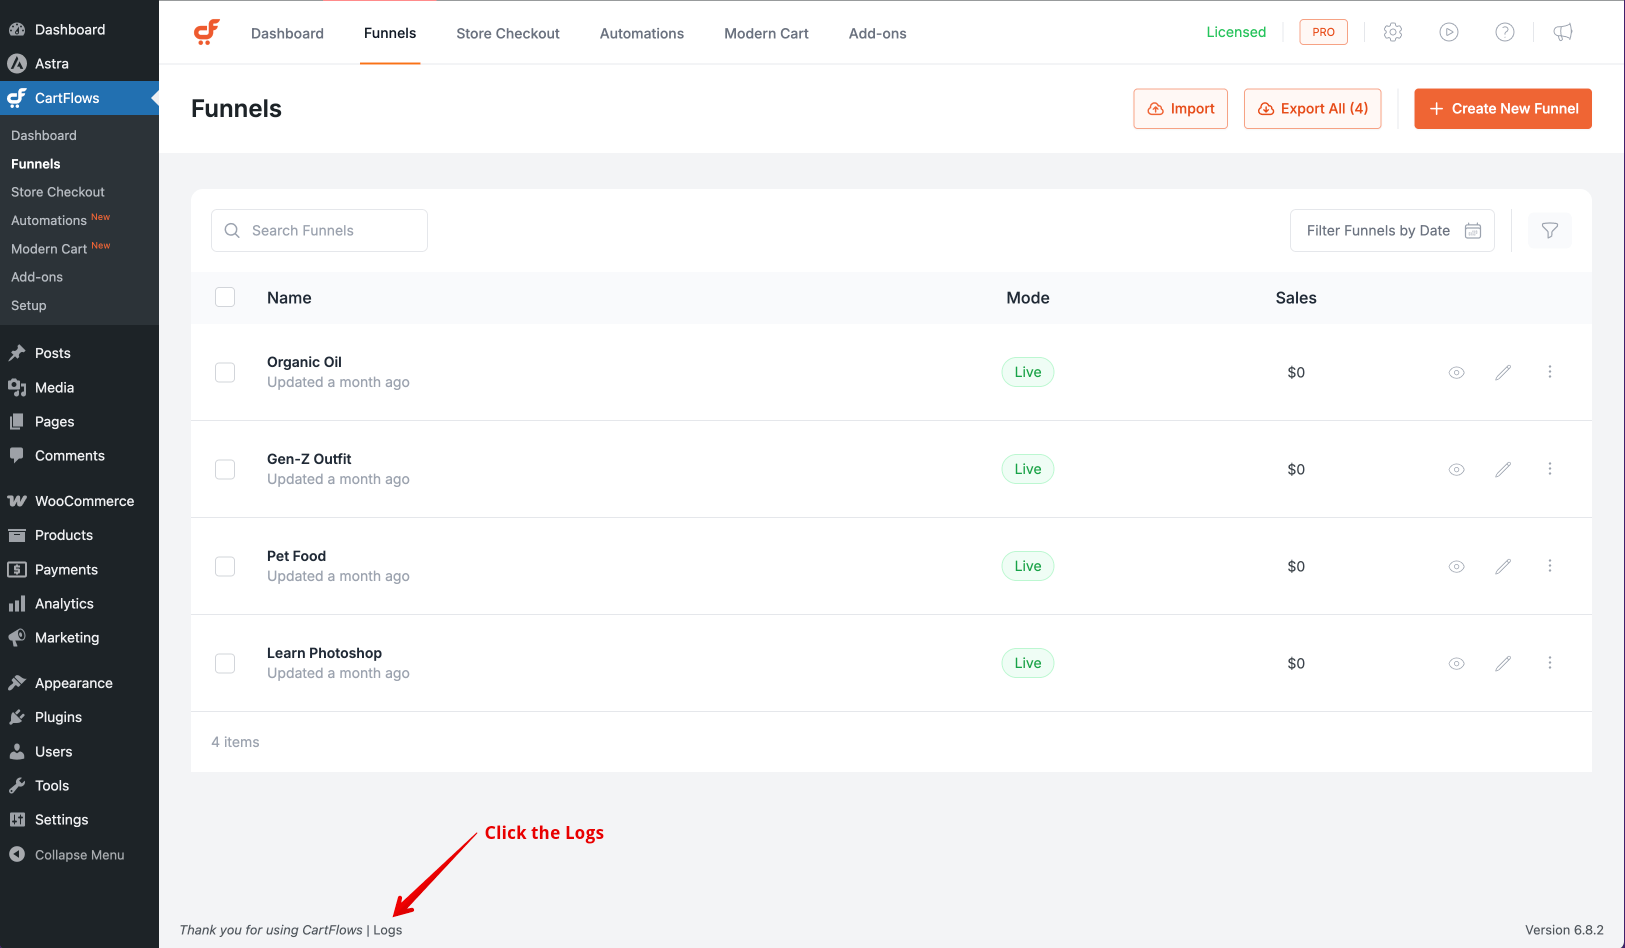
Task: Preview the Gen-Z Outfit funnel via eye icon
Action: [1457, 469]
